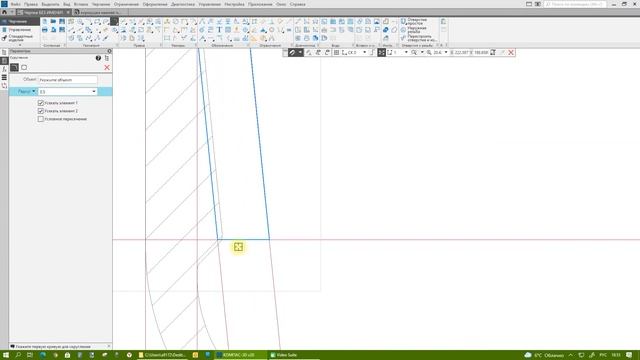
Task: Open the Explorer taskbar window C:\Users
Action: (x=163, y=355)
